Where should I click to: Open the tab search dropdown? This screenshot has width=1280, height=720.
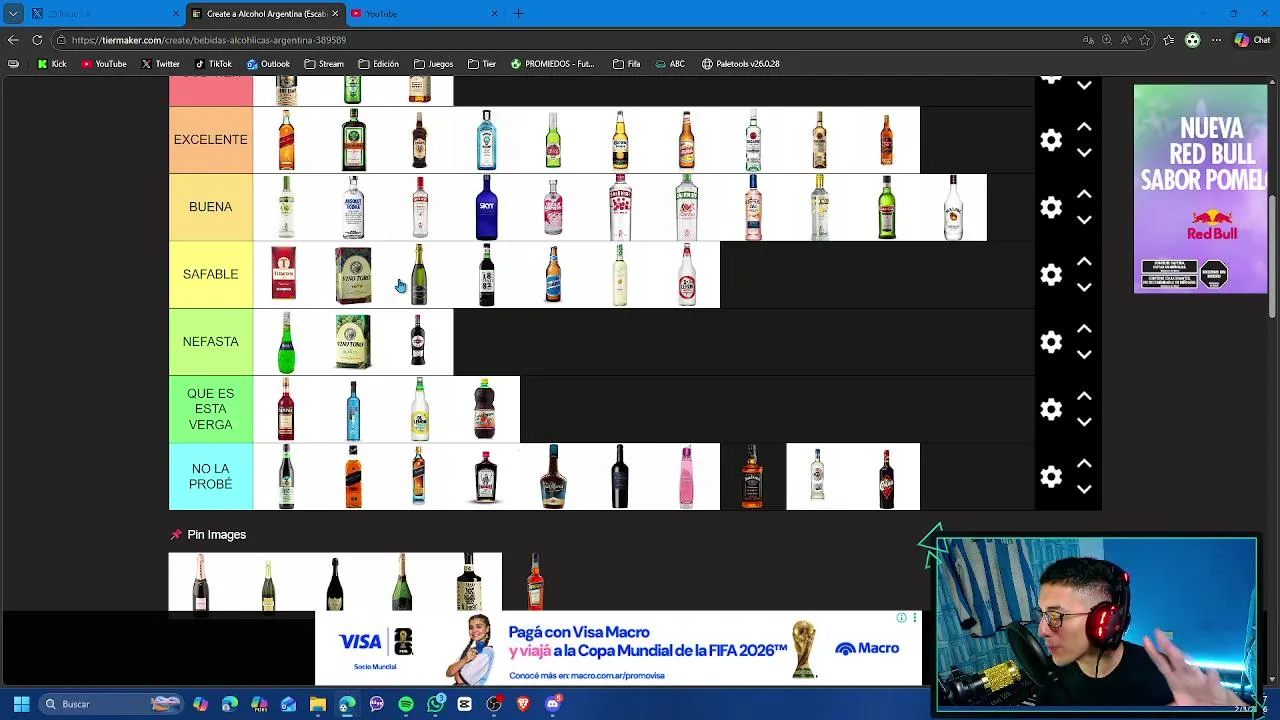pos(13,14)
